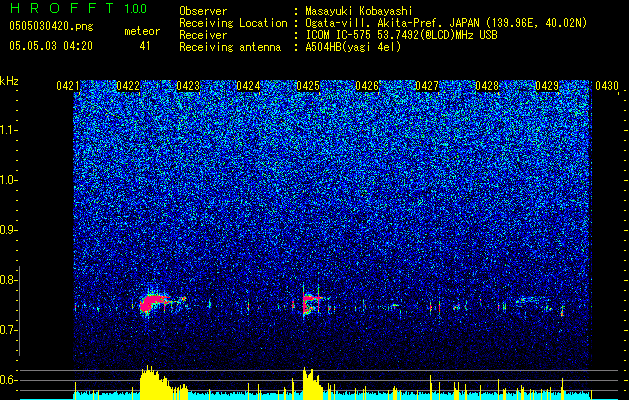Click the large pink meteor echo after 0422
The width and height of the screenshot is (629, 400).
coord(154,303)
